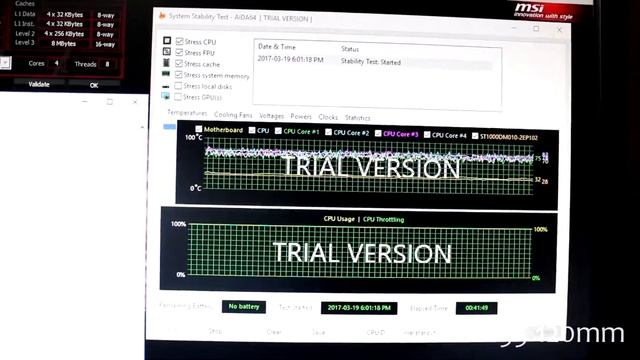Viewport: 640px width, 360px height.
Task: Toggle the Stress FPU checkbox
Action: click(x=179, y=52)
